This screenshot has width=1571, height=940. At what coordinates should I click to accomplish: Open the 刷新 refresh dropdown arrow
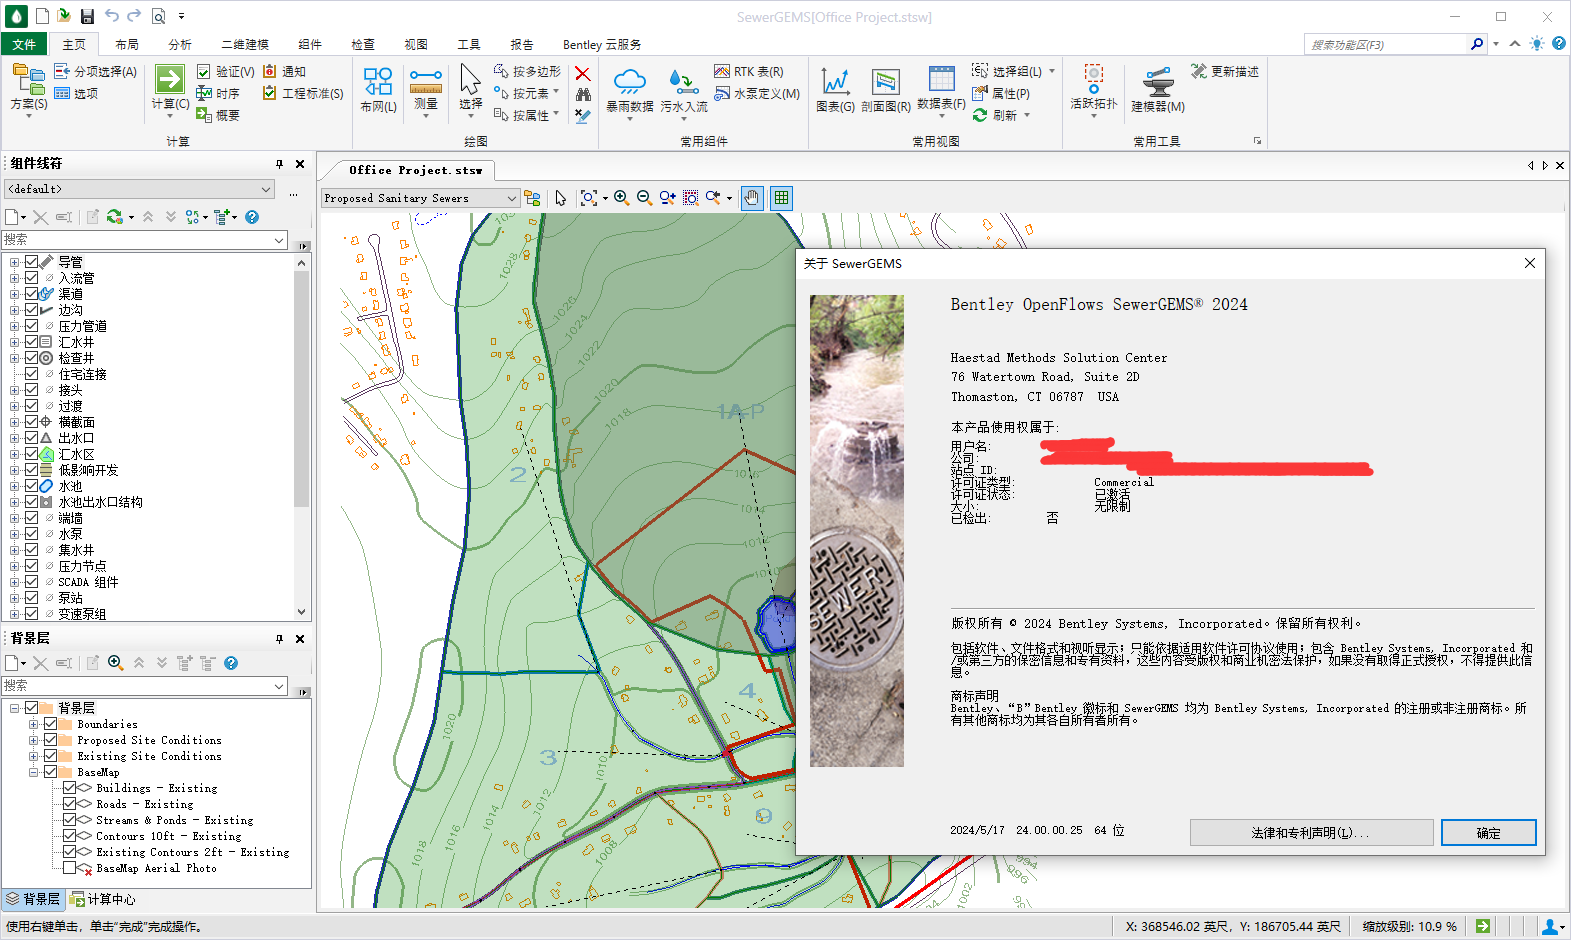click(x=1027, y=115)
